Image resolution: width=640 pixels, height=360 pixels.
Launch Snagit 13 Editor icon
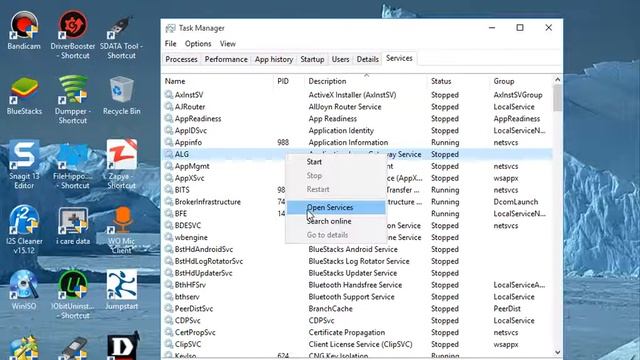coord(24,164)
